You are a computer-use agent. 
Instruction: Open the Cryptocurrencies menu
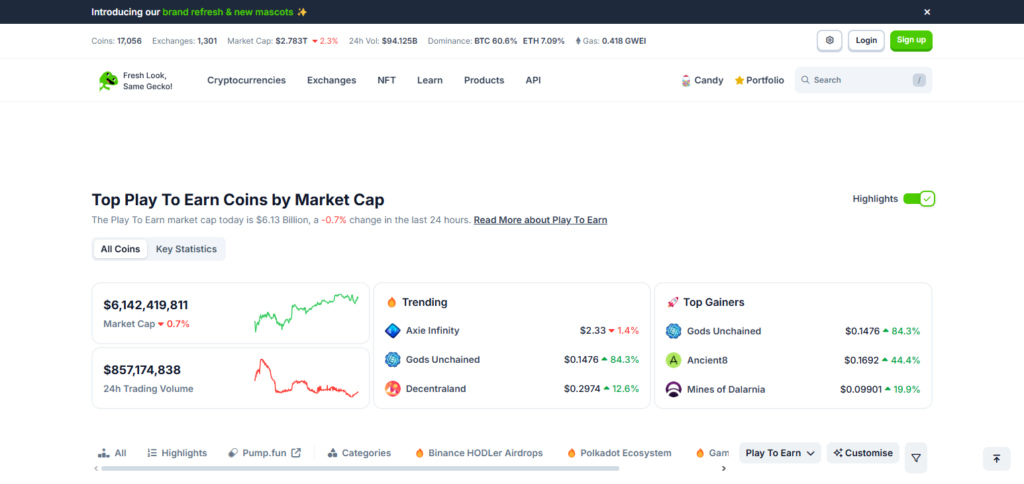246,80
